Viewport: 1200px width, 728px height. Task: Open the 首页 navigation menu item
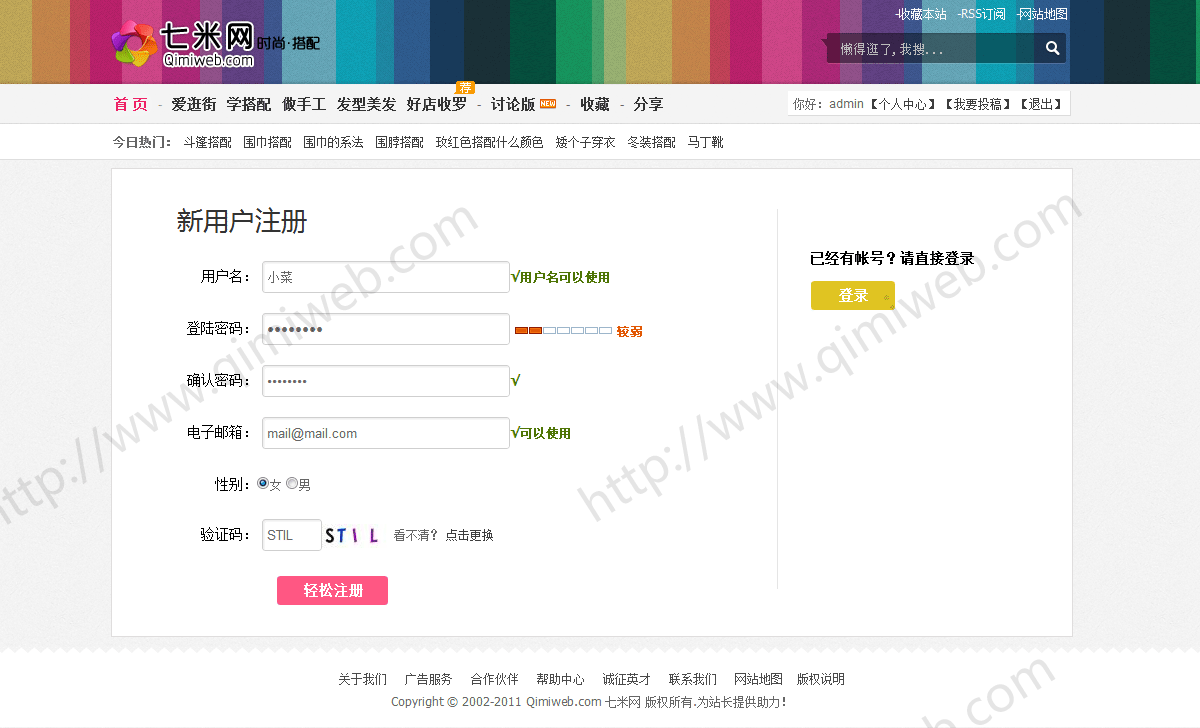coord(131,104)
